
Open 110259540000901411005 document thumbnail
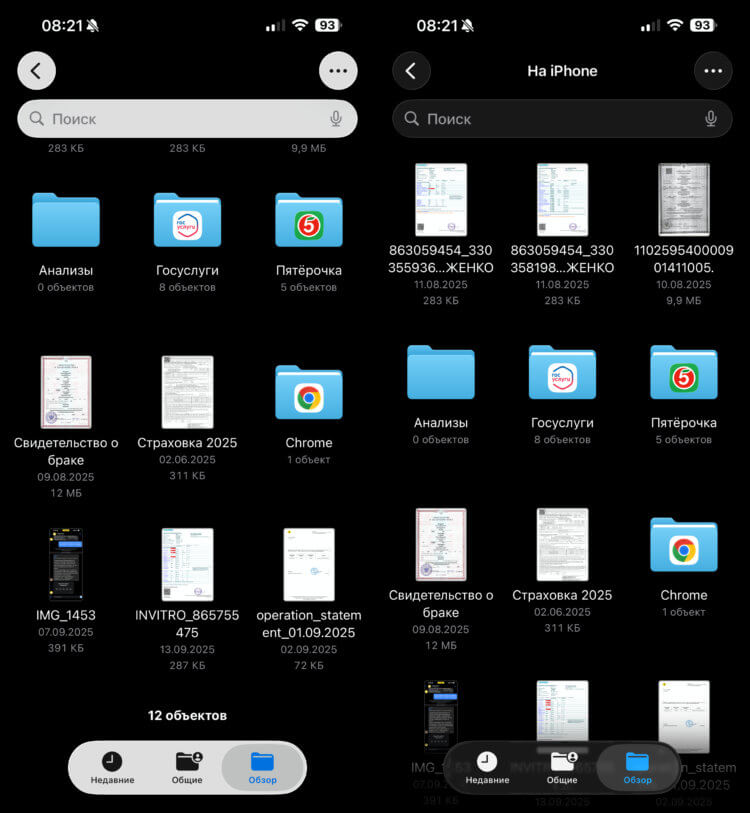(684, 200)
